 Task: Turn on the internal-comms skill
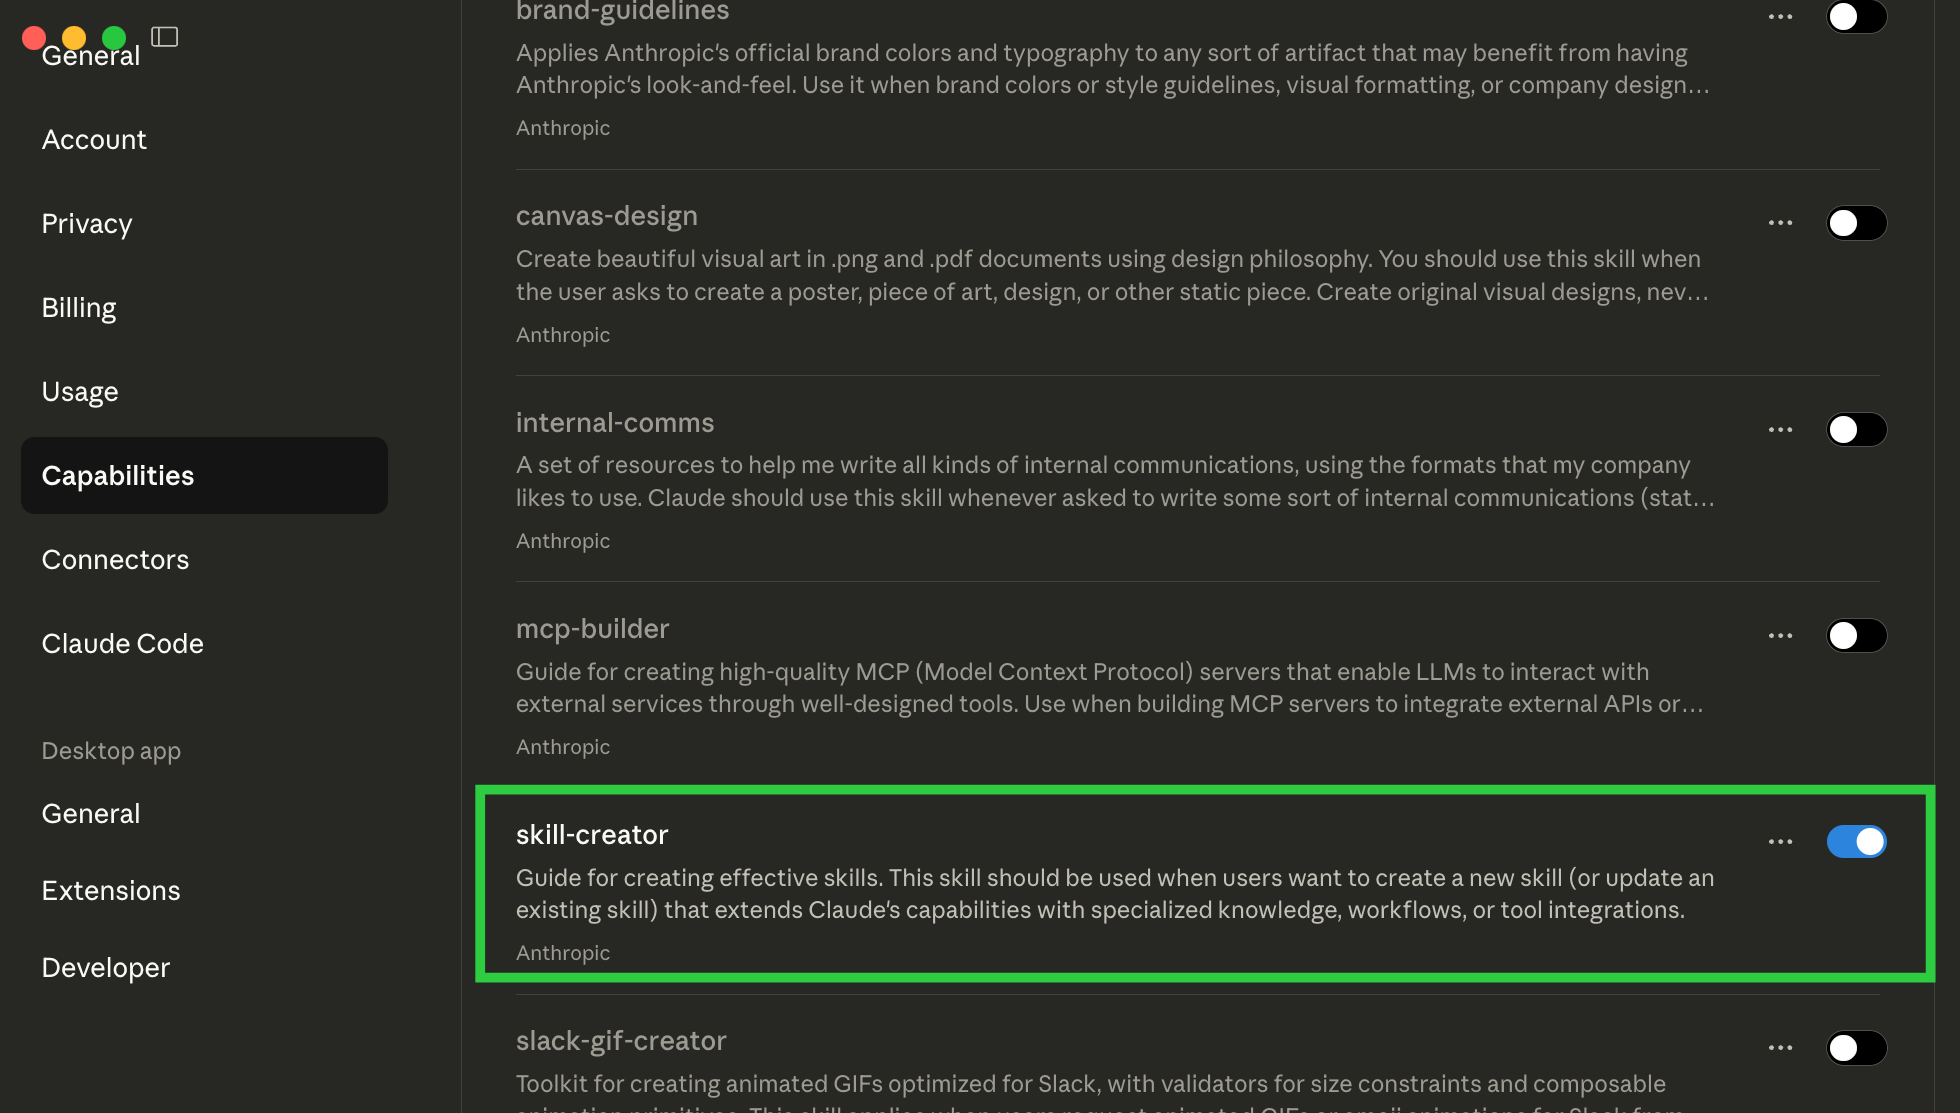tap(1856, 430)
